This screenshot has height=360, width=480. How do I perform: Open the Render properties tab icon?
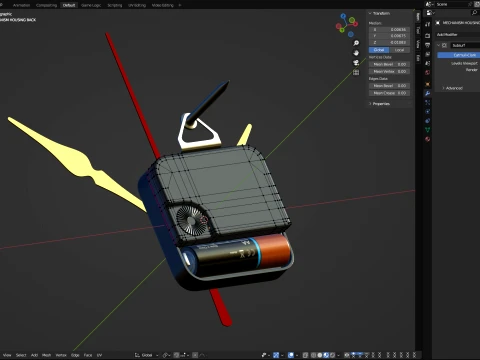tap(428, 36)
